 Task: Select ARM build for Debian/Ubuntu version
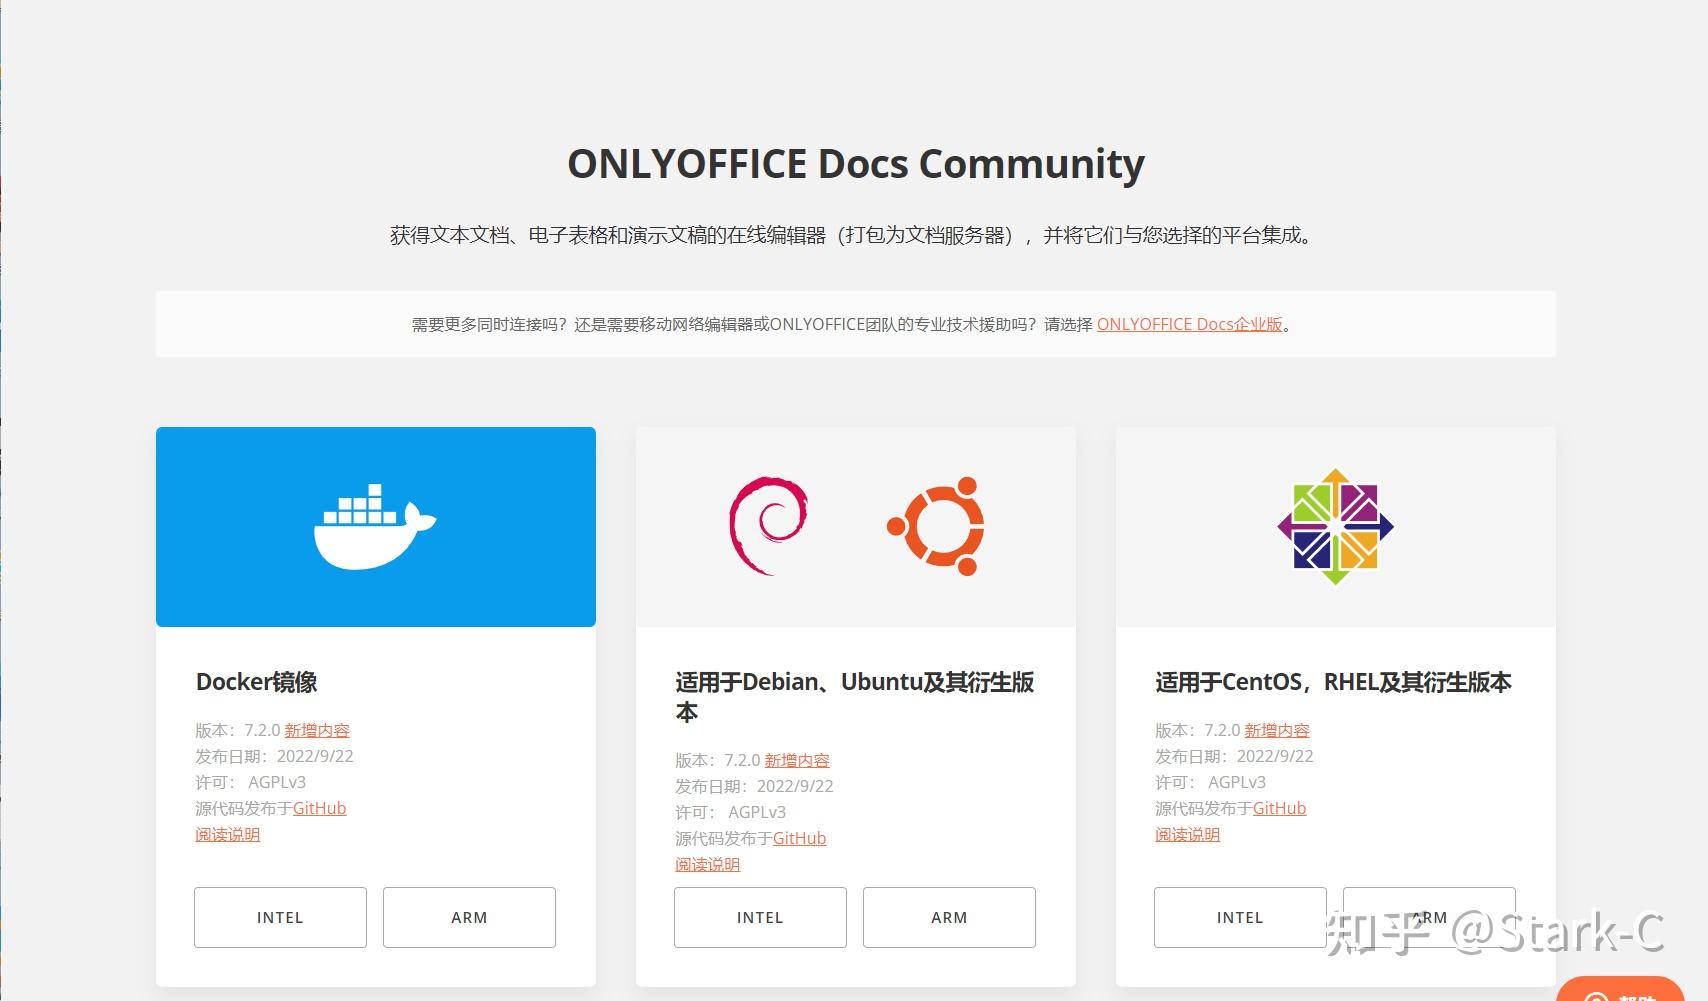pyautogui.click(x=948, y=917)
